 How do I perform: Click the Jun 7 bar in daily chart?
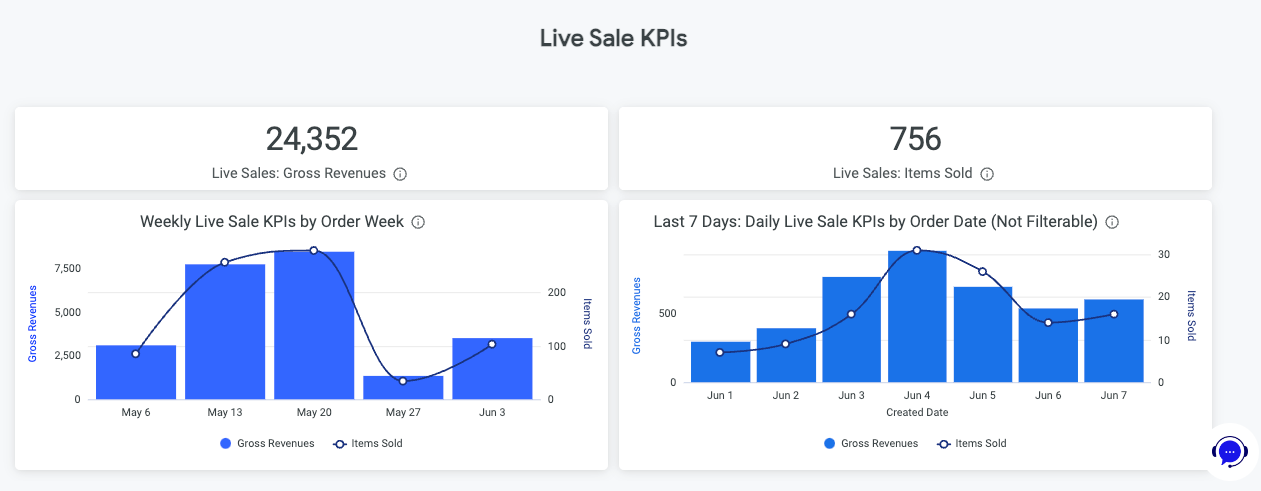click(x=1114, y=342)
